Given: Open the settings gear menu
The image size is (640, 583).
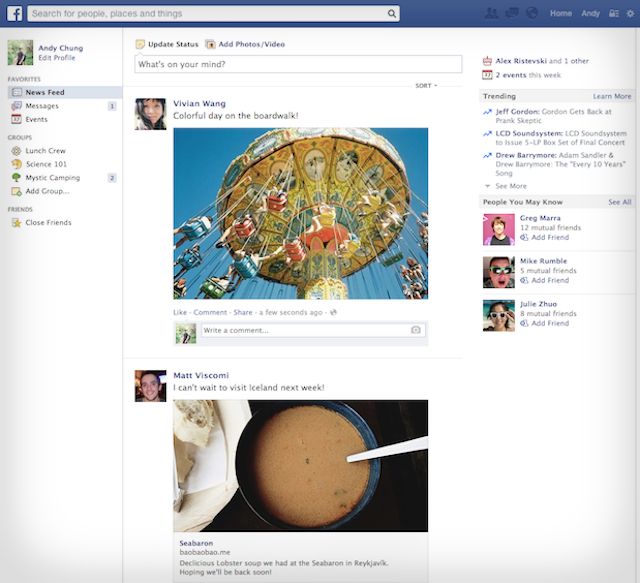Looking at the screenshot, I should pyautogui.click(x=630, y=13).
